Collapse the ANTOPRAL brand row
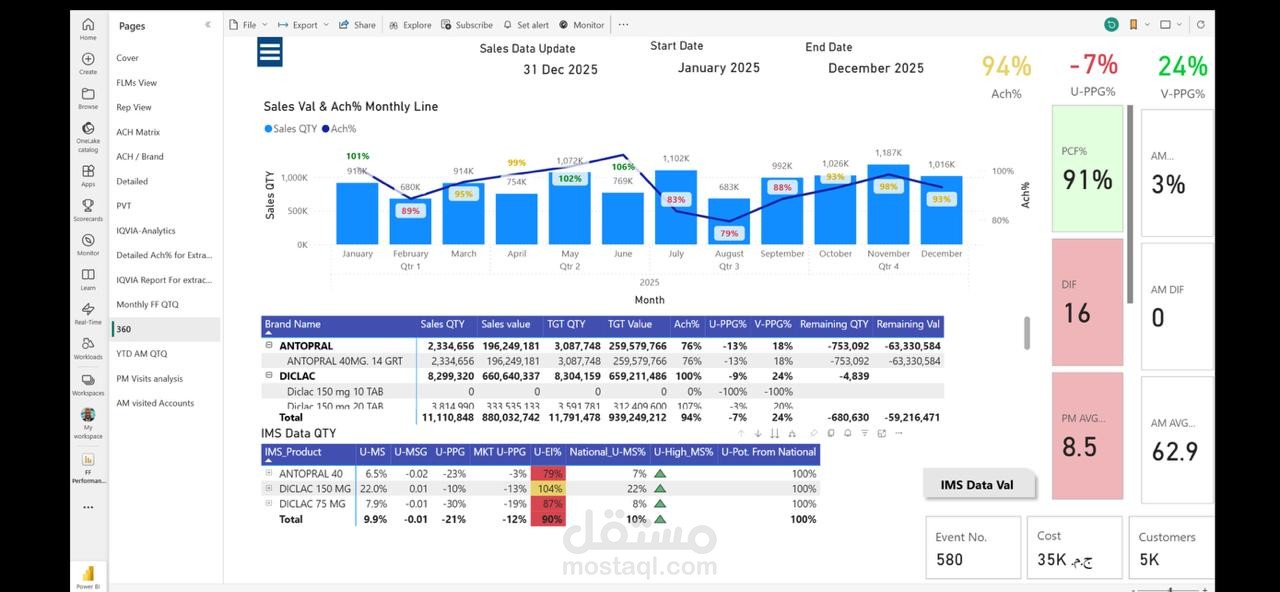1280x592 pixels. (x=268, y=345)
